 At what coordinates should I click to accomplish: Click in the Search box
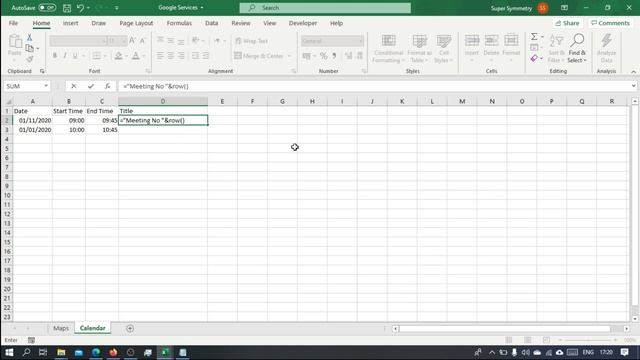[325, 8]
